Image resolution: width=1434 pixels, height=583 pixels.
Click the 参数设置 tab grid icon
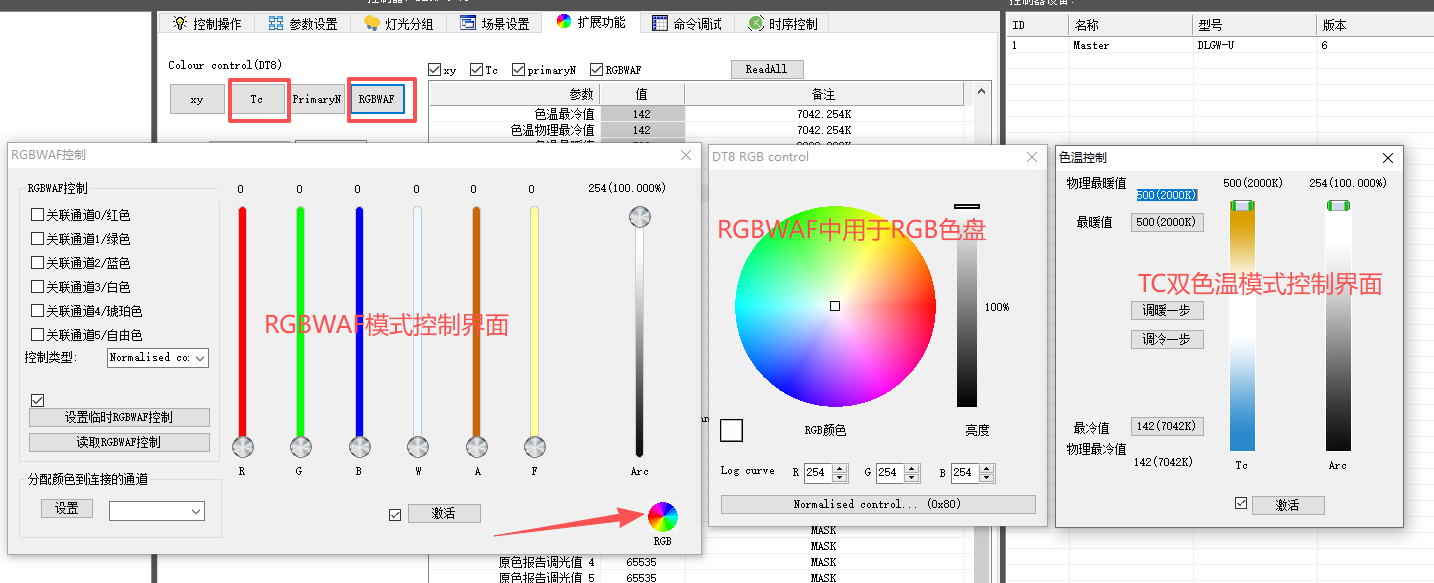tap(275, 23)
